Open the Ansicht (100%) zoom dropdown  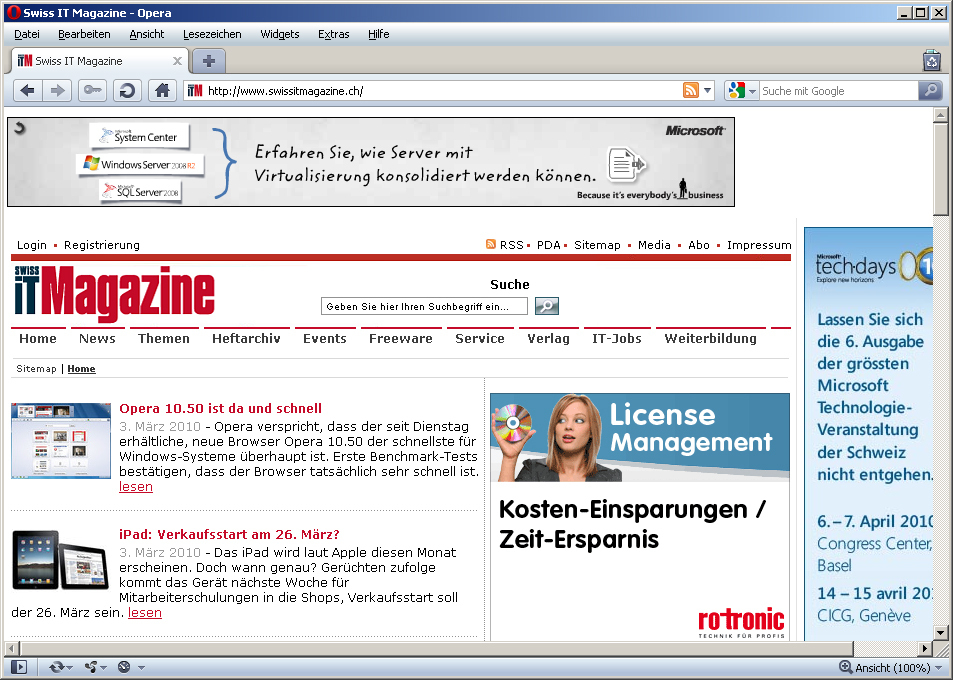pyautogui.click(x=937, y=668)
